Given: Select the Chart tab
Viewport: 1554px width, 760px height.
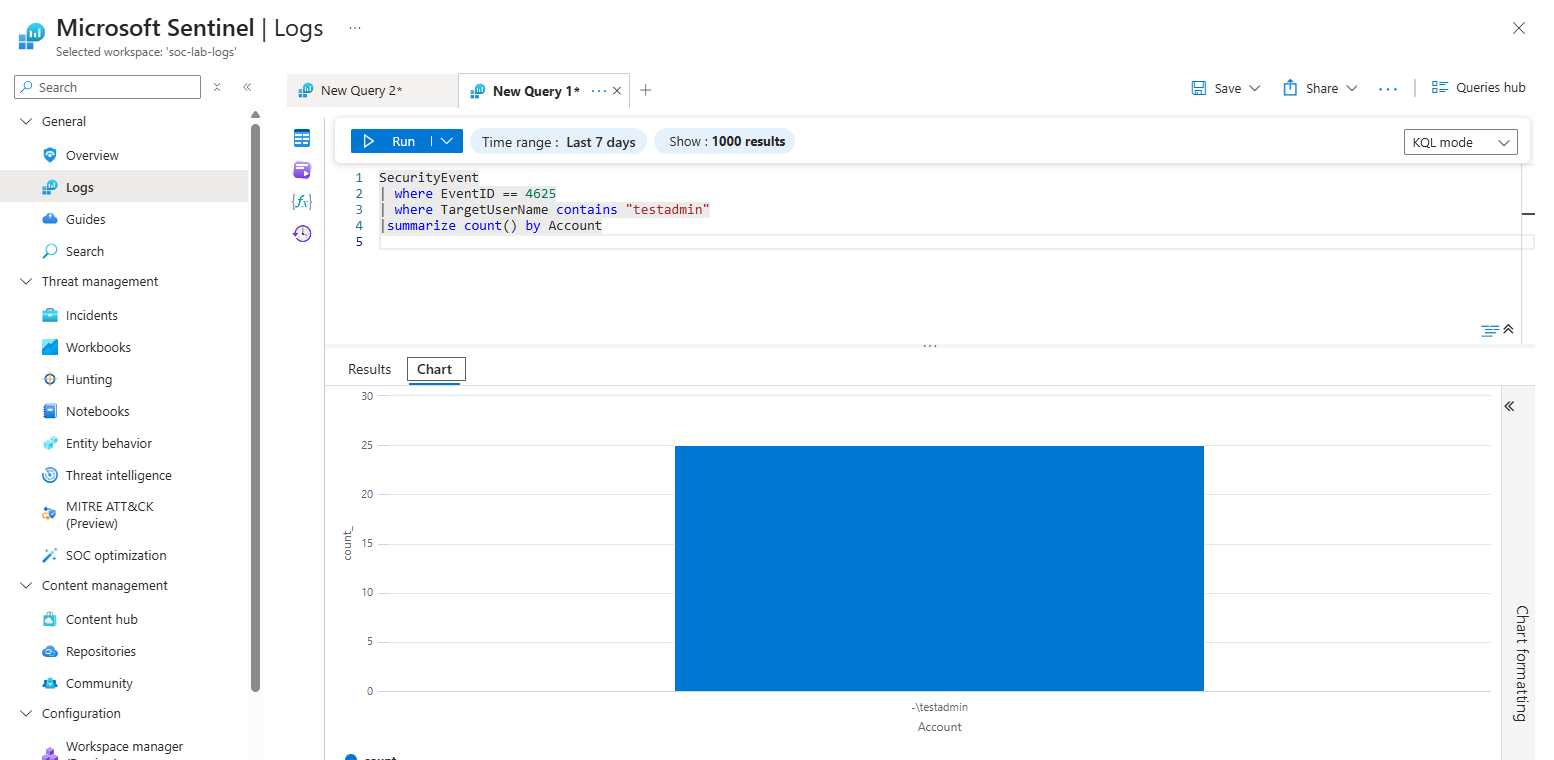Looking at the screenshot, I should tap(435, 369).
